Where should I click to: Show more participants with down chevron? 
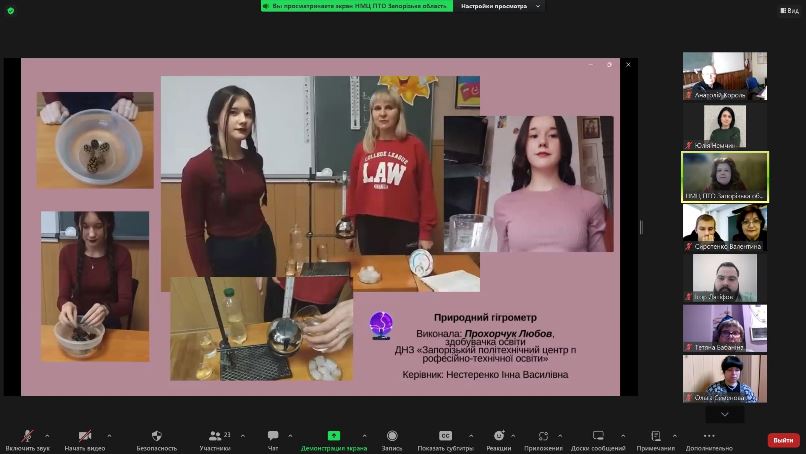(x=725, y=414)
